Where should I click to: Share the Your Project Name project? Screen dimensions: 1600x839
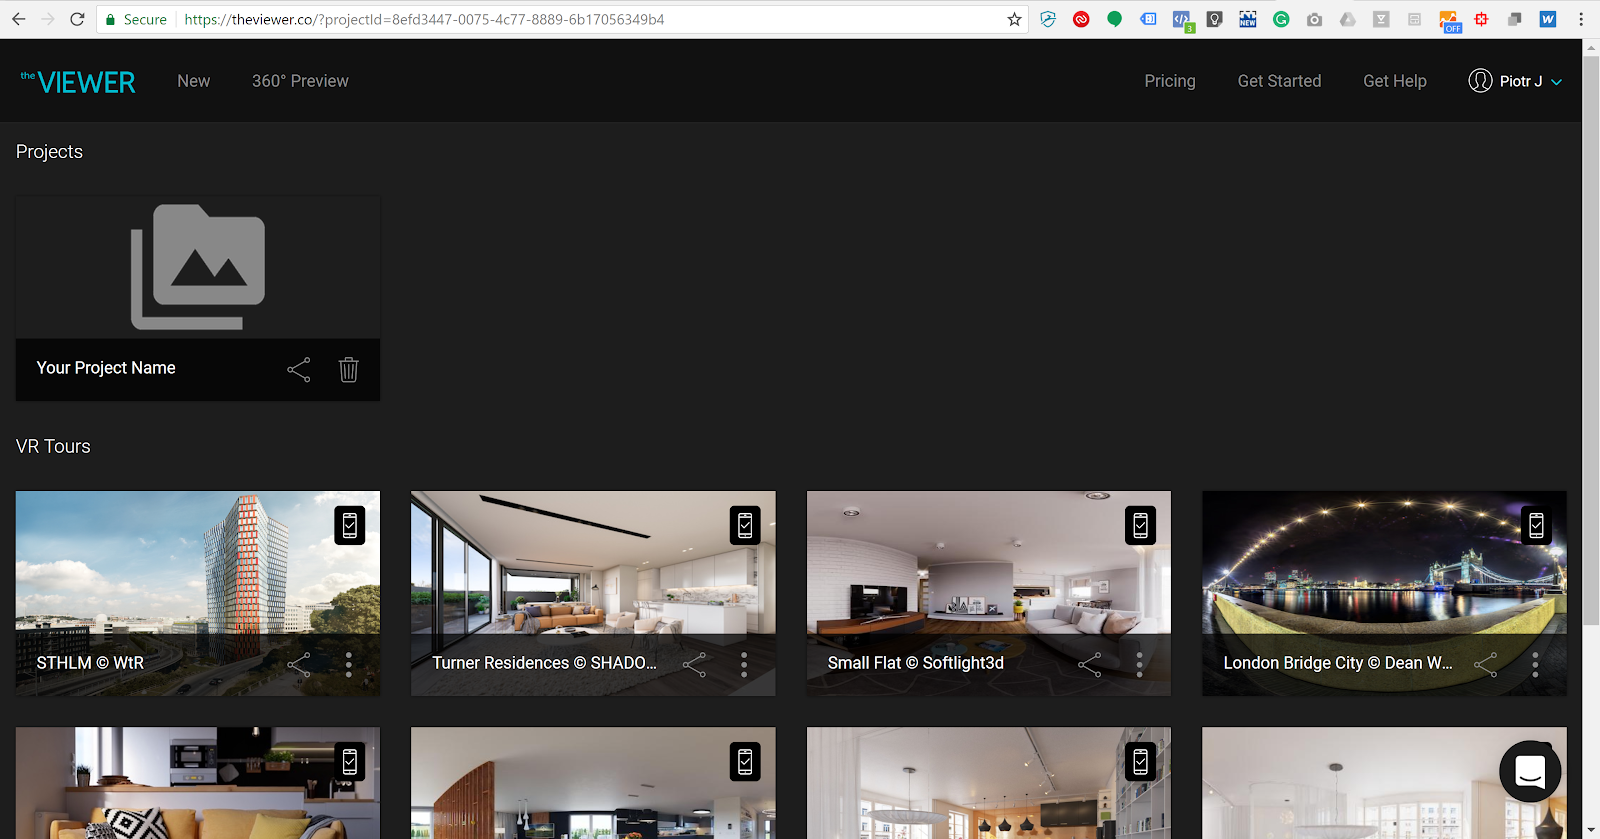pyautogui.click(x=299, y=369)
